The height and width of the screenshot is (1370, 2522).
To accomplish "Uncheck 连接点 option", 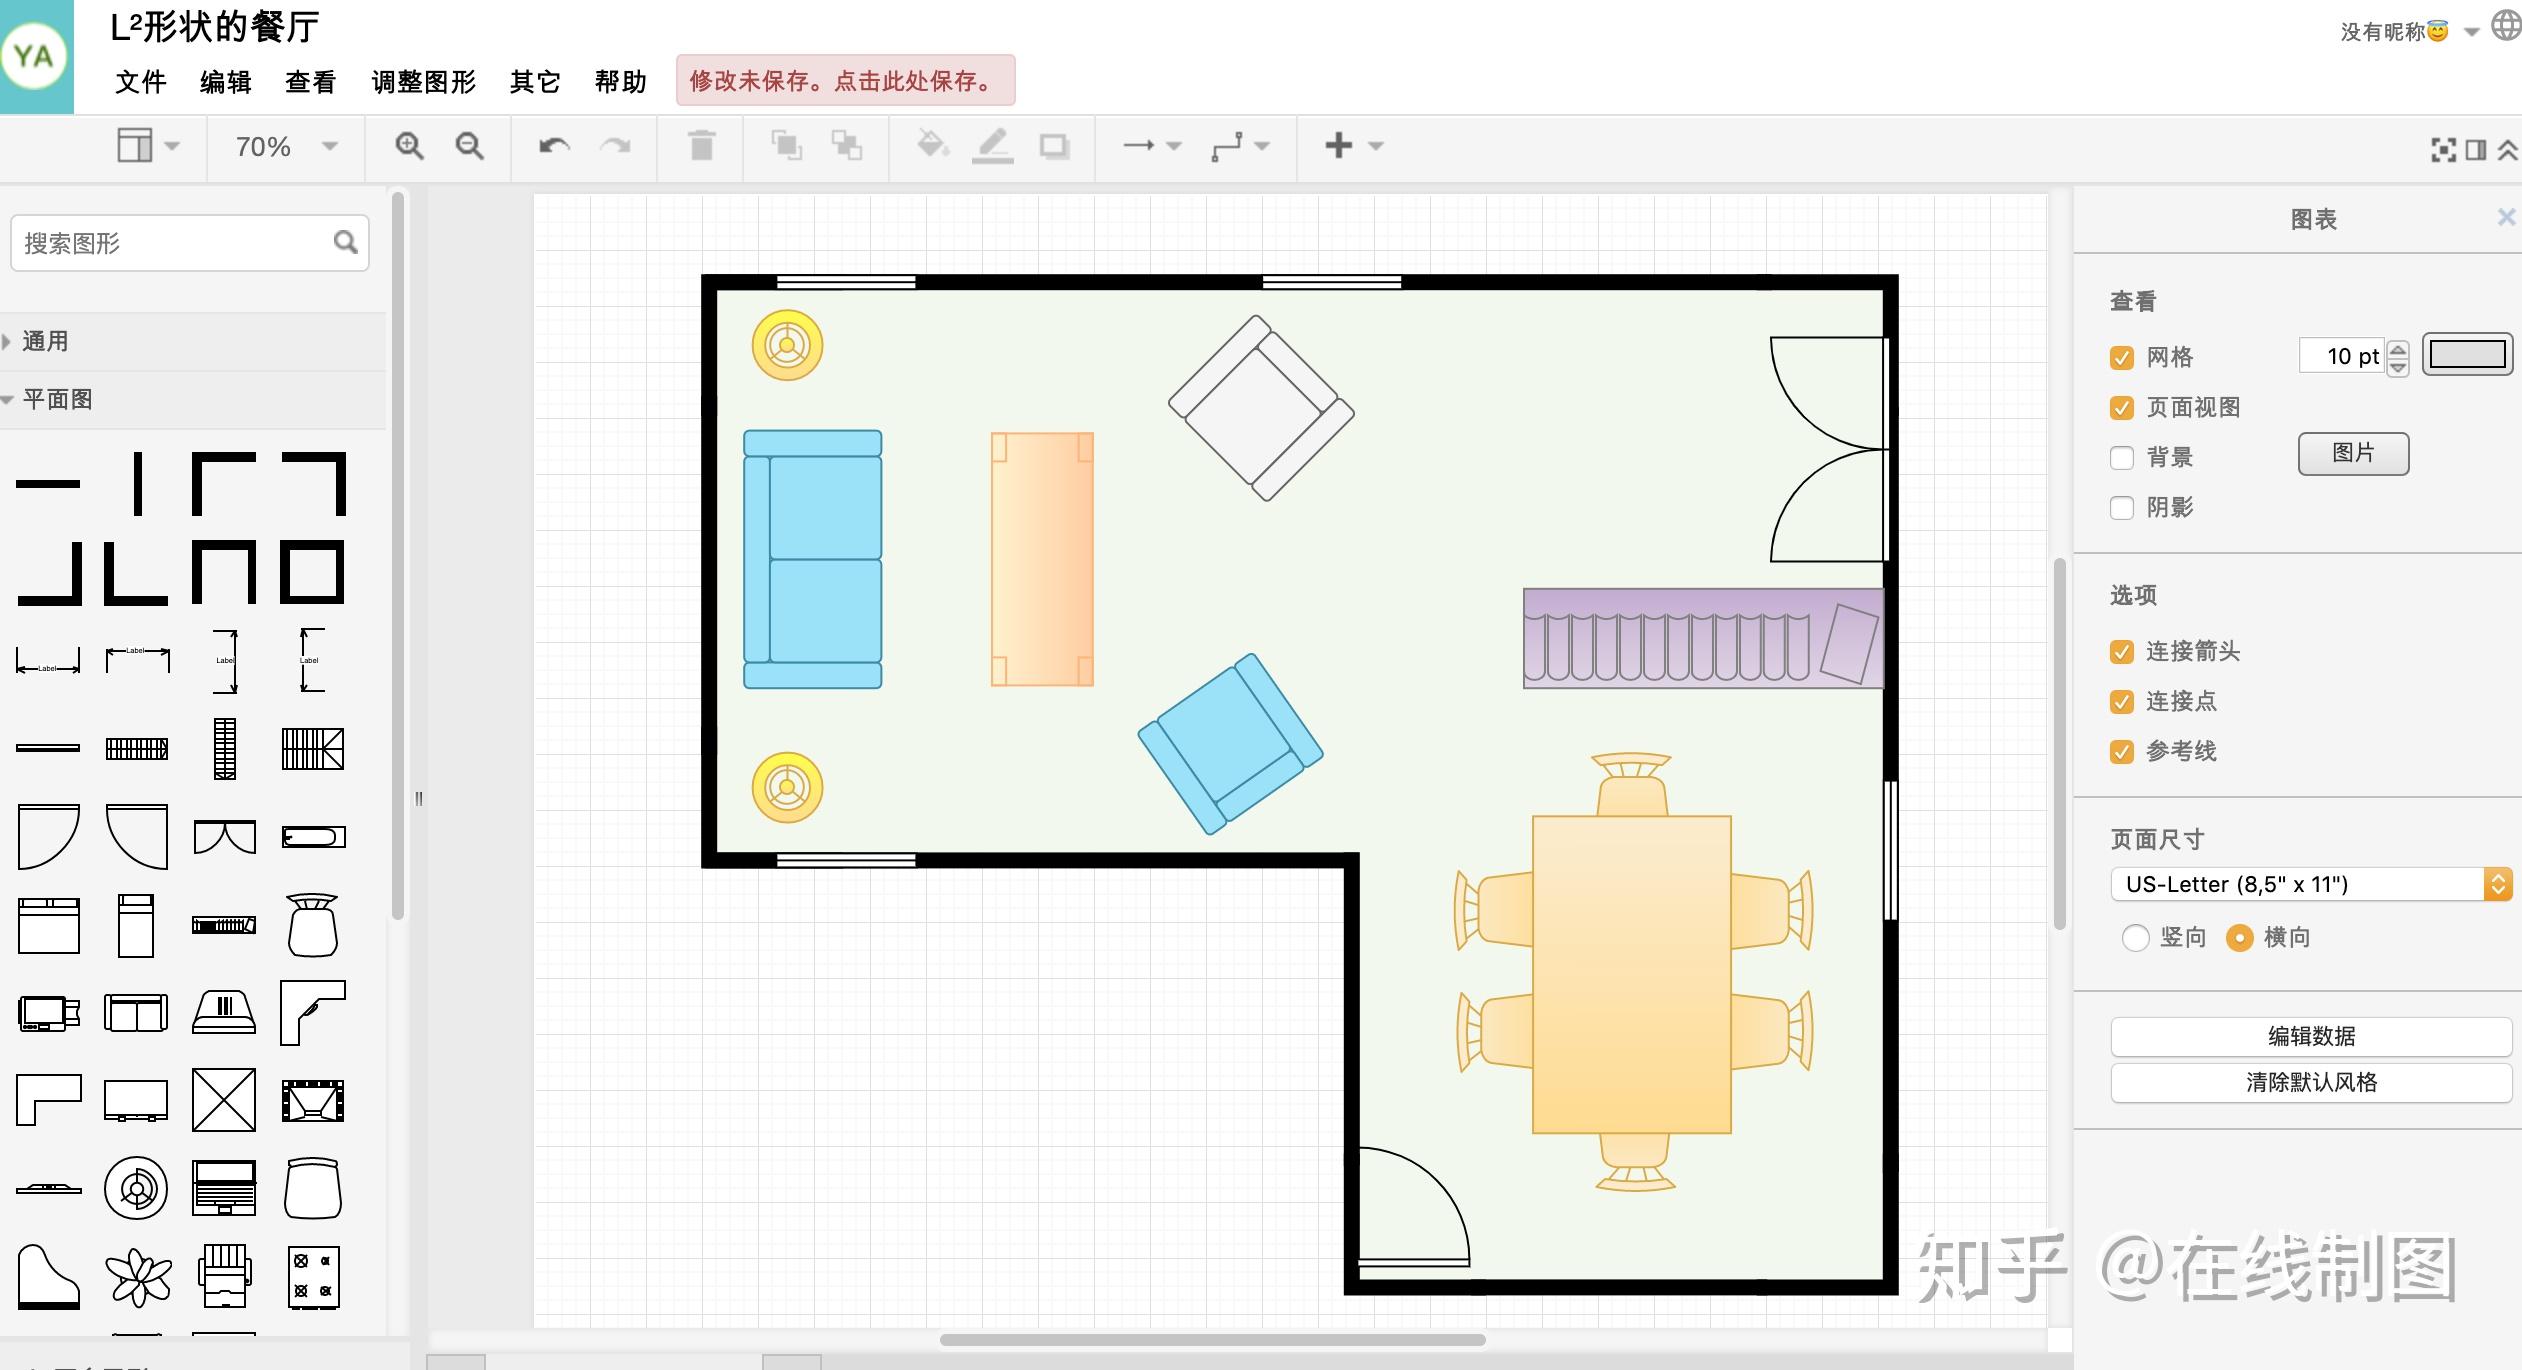I will [2122, 702].
